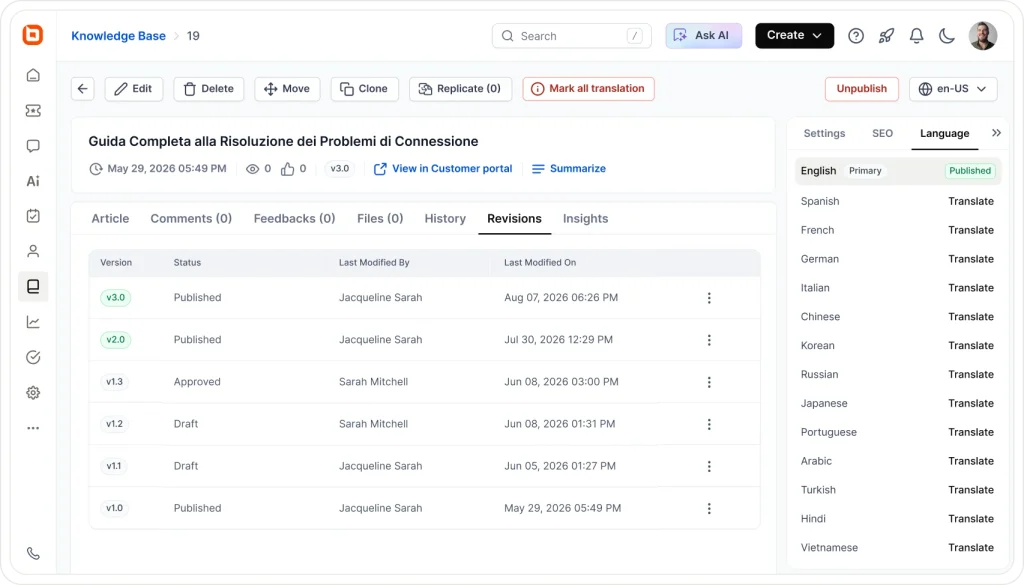
Task: Open row menu for version v1.1
Action: click(x=709, y=466)
